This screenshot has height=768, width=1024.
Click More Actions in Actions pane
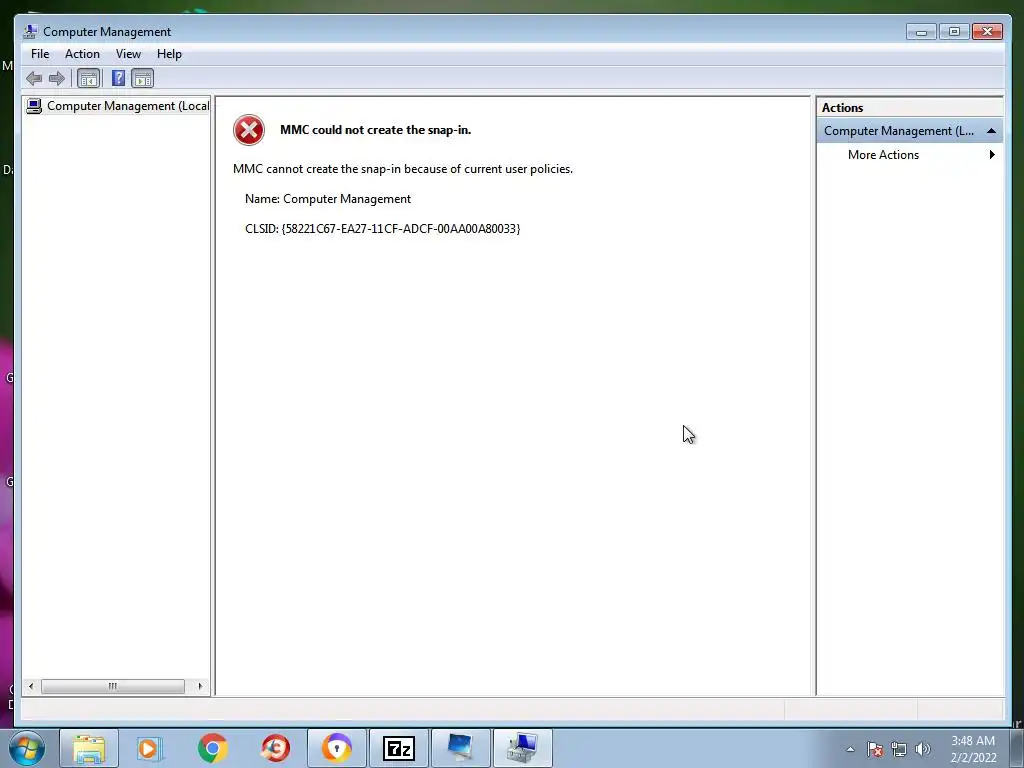click(x=883, y=155)
